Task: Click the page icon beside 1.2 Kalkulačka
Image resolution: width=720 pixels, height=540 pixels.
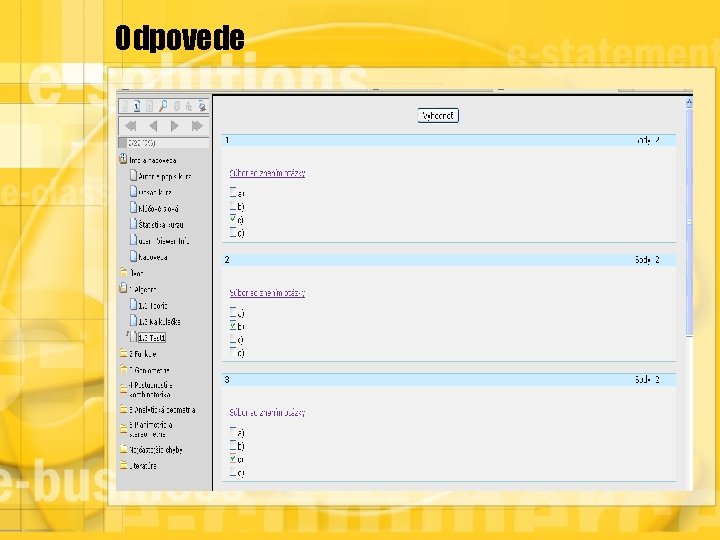Action: click(133, 321)
